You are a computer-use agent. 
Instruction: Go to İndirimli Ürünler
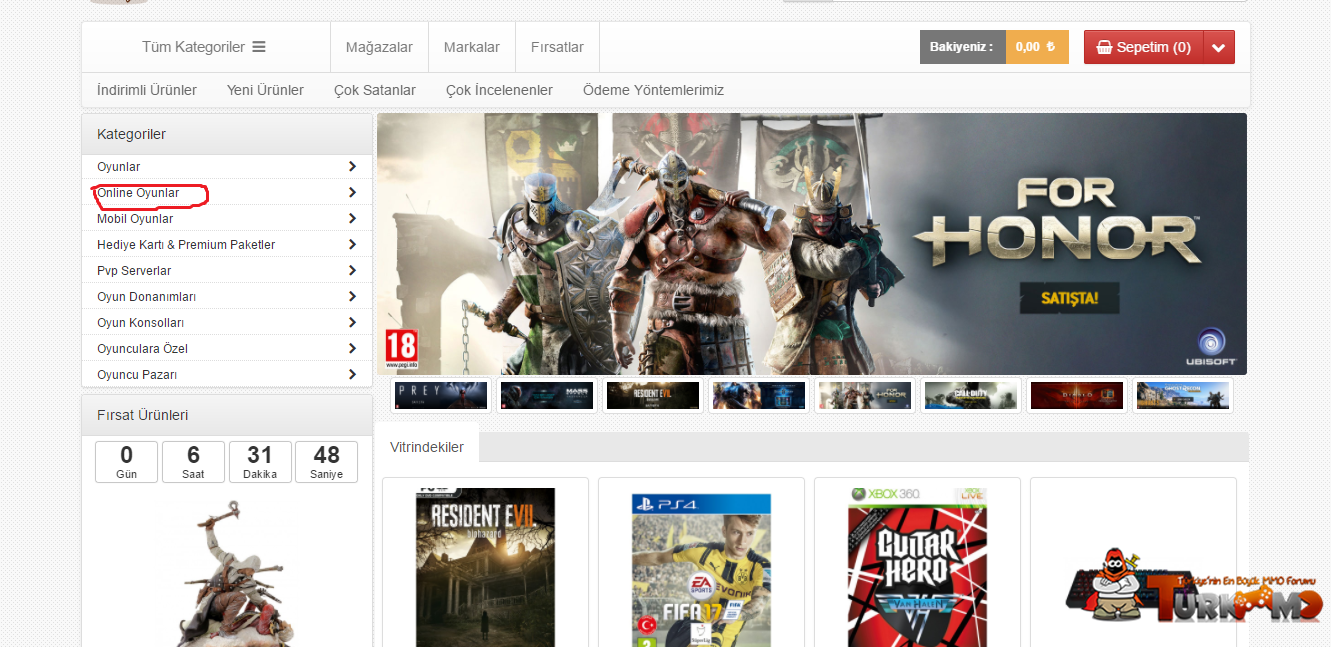(147, 90)
